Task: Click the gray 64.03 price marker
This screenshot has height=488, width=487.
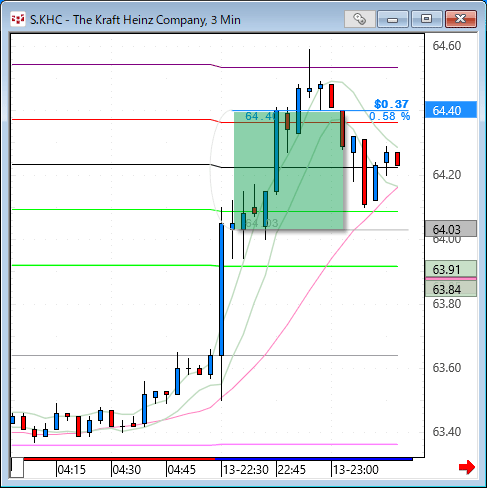Action: [451, 229]
